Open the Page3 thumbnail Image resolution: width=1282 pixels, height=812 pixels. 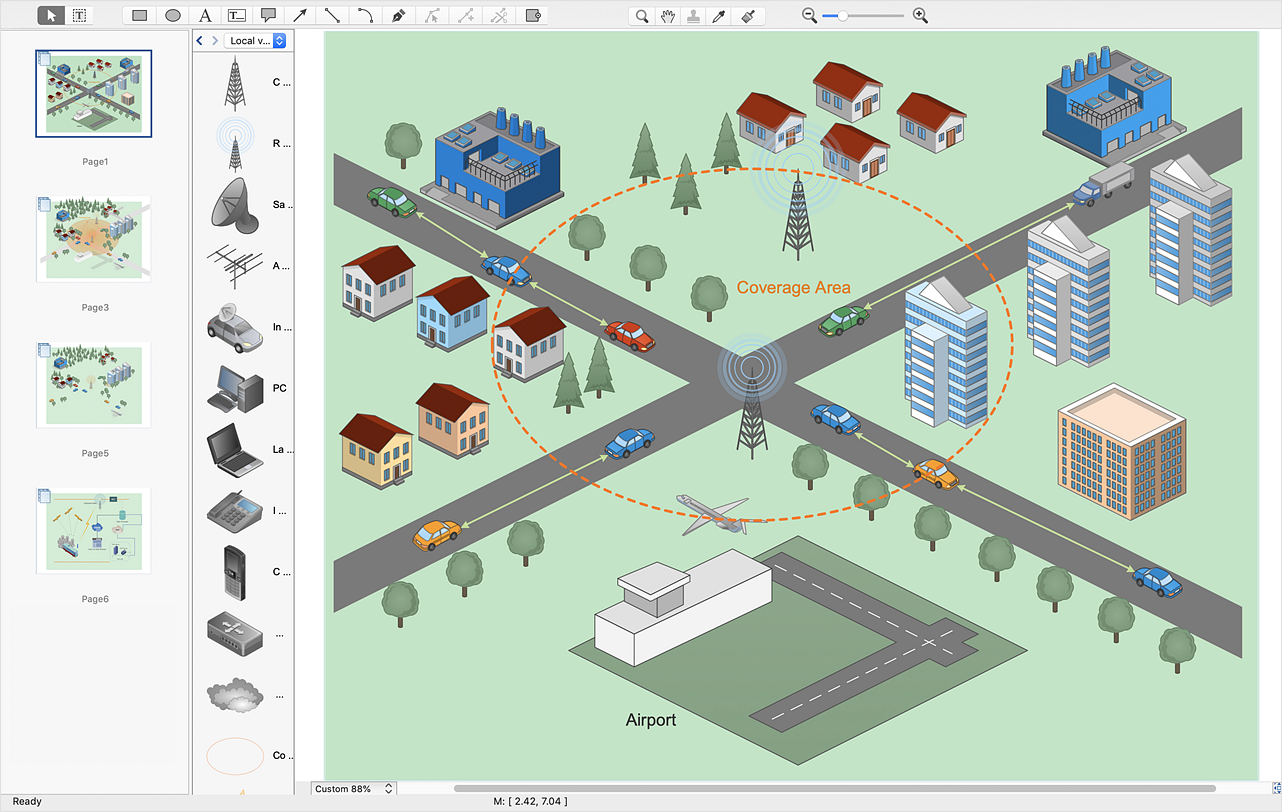pyautogui.click(x=94, y=240)
